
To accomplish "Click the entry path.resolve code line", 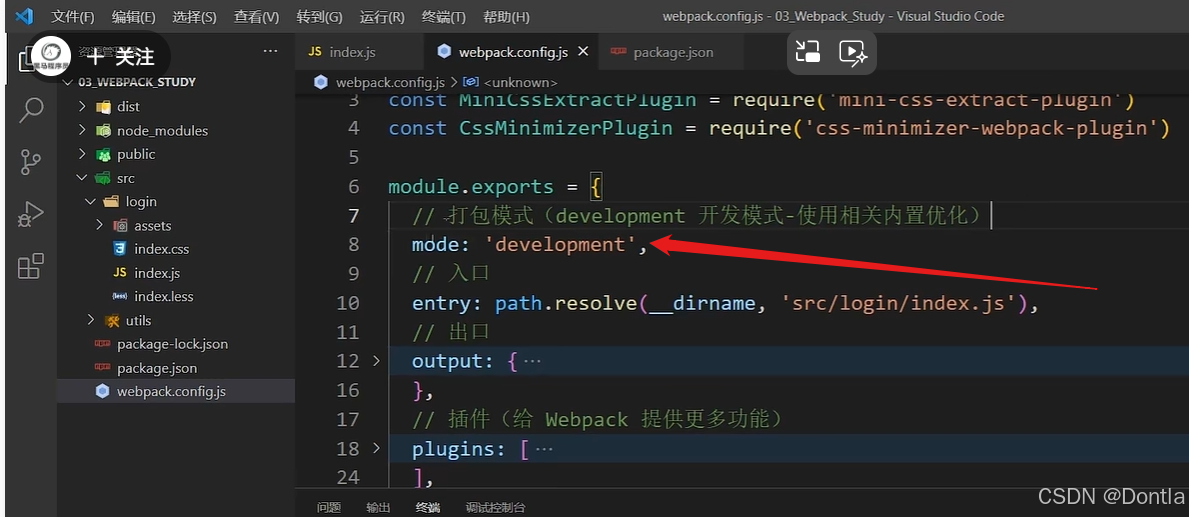I will point(724,303).
